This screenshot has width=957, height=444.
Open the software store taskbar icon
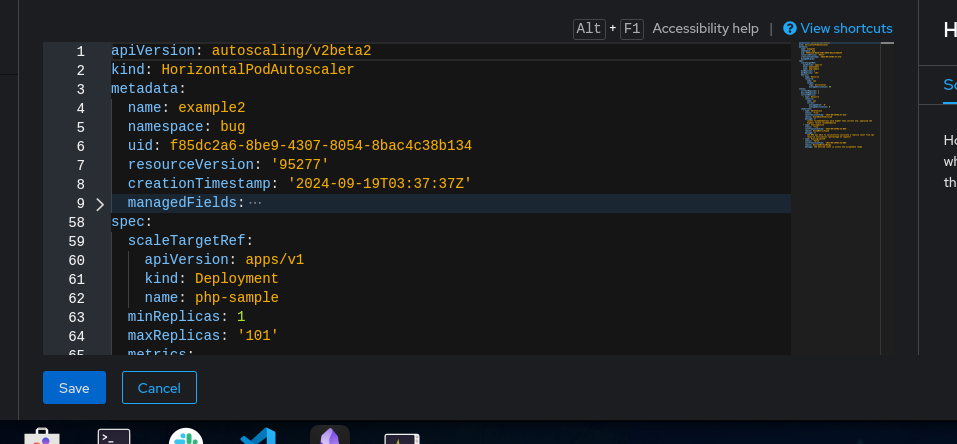(x=42, y=438)
